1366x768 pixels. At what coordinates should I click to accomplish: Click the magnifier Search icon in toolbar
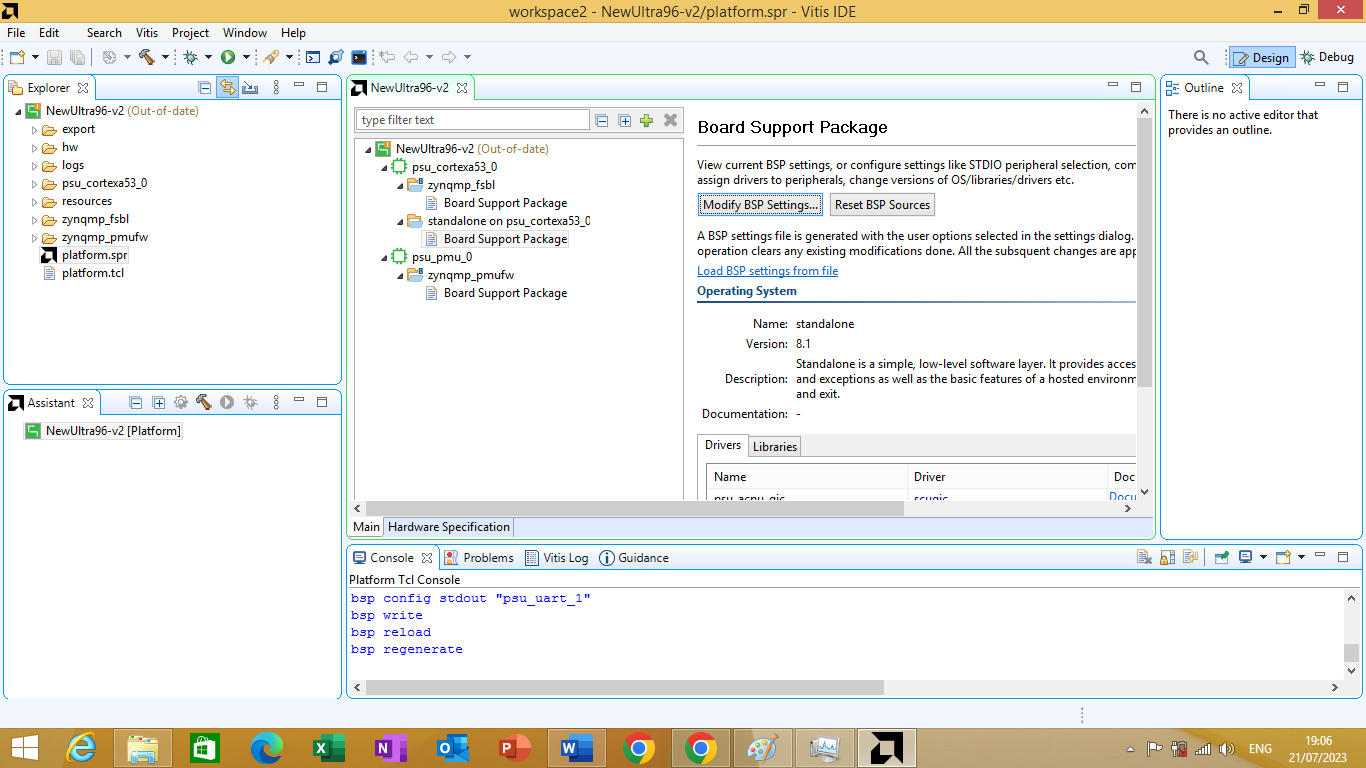coord(1202,58)
